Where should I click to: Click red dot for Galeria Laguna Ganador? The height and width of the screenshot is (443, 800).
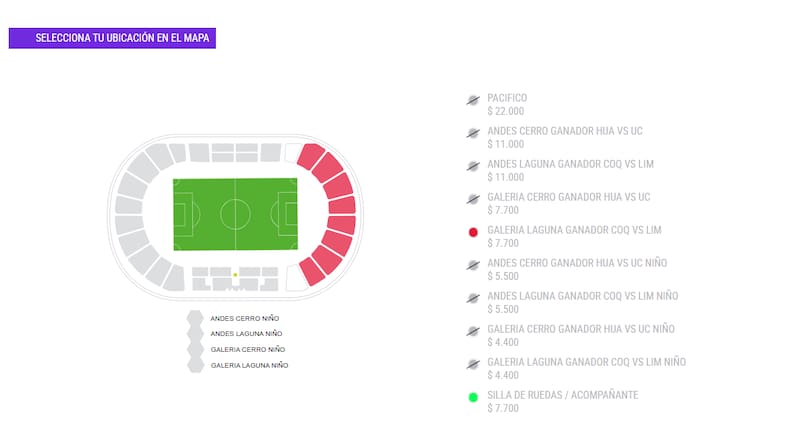[x=473, y=232]
